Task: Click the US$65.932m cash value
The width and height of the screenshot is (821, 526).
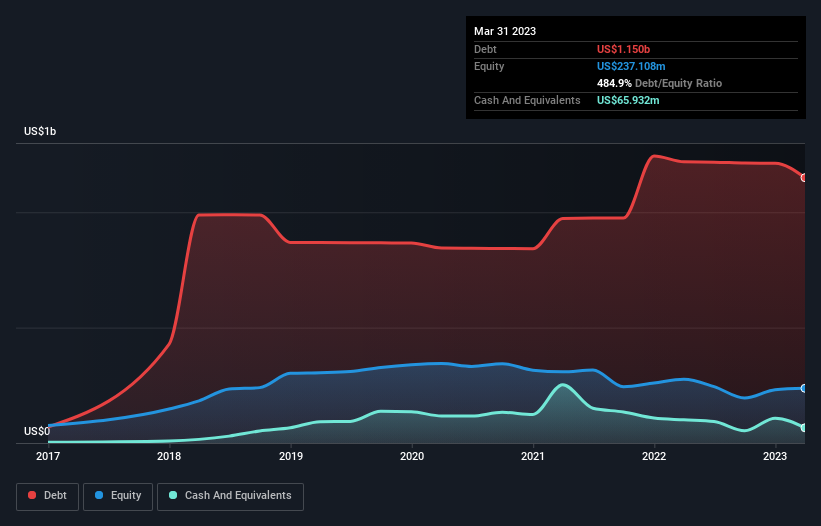Action: click(628, 100)
